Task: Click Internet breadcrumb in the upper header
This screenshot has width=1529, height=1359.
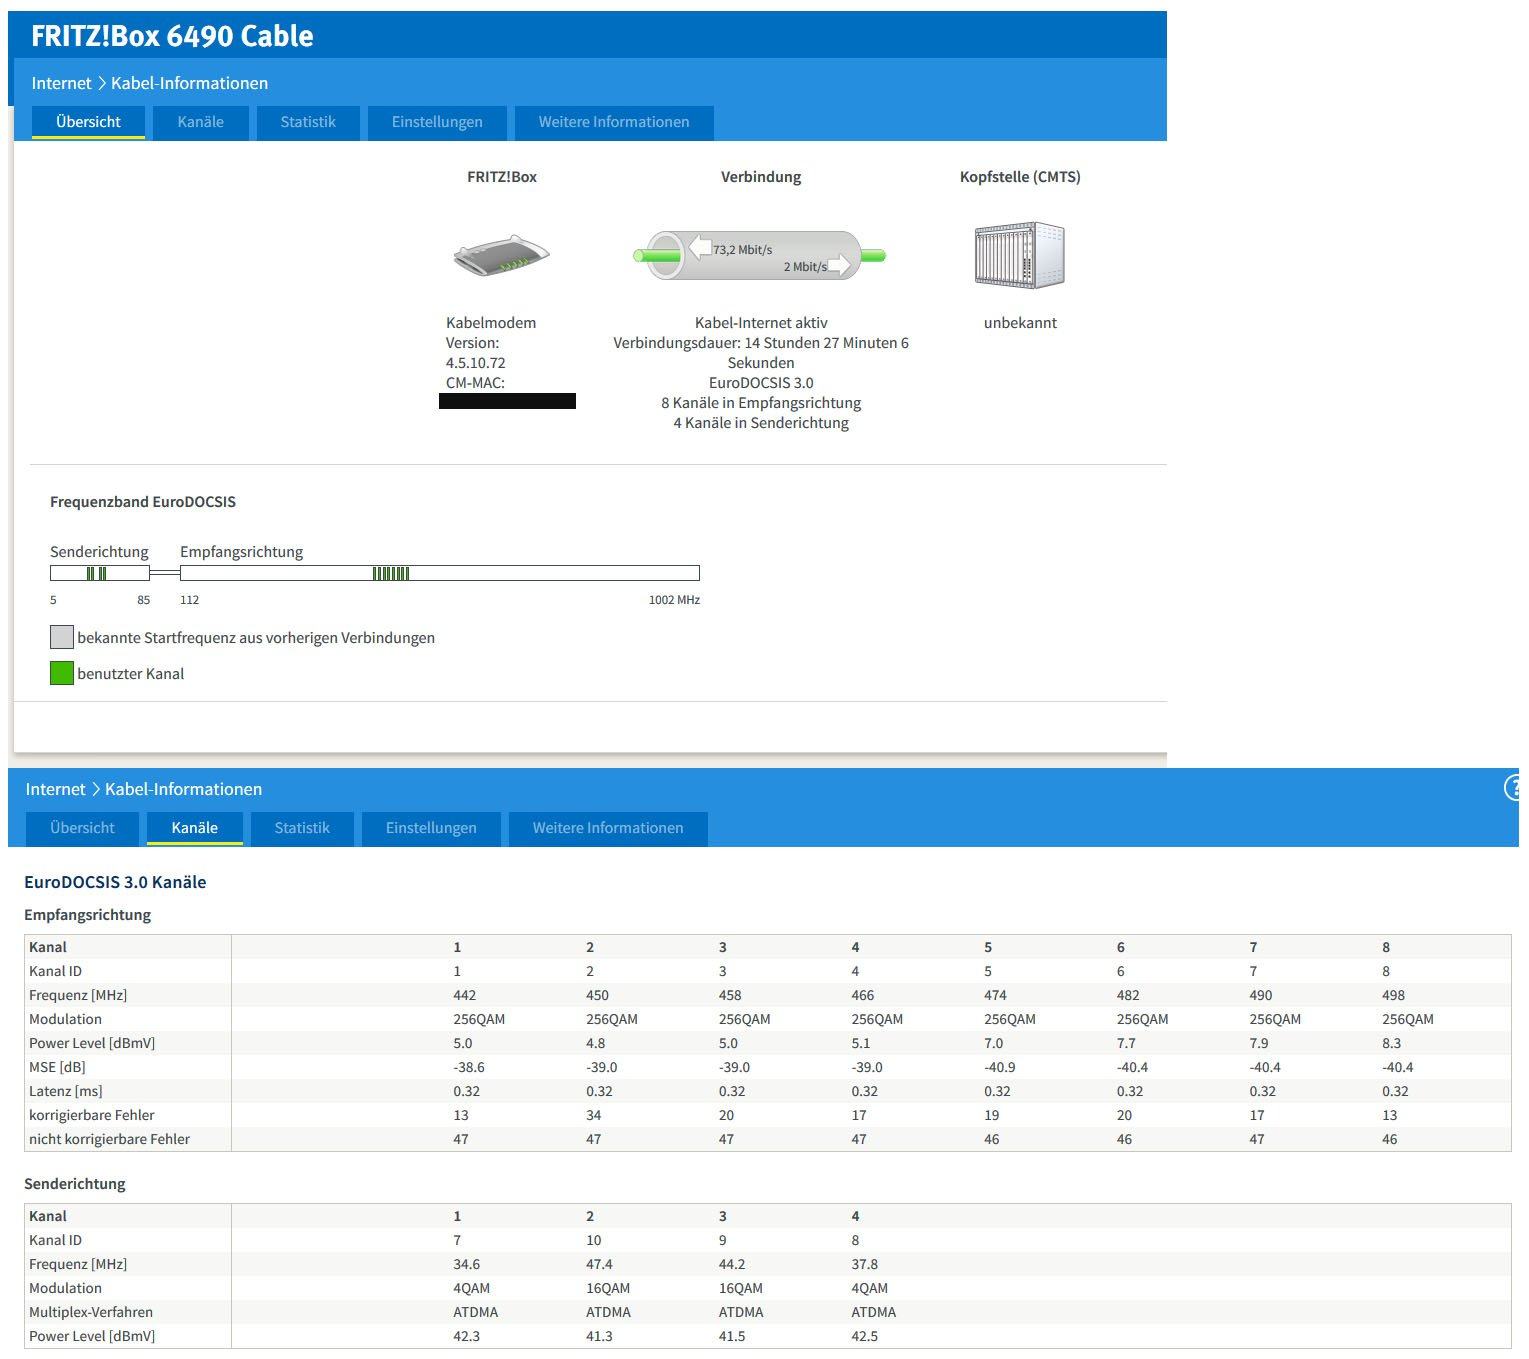Action: pos(61,83)
